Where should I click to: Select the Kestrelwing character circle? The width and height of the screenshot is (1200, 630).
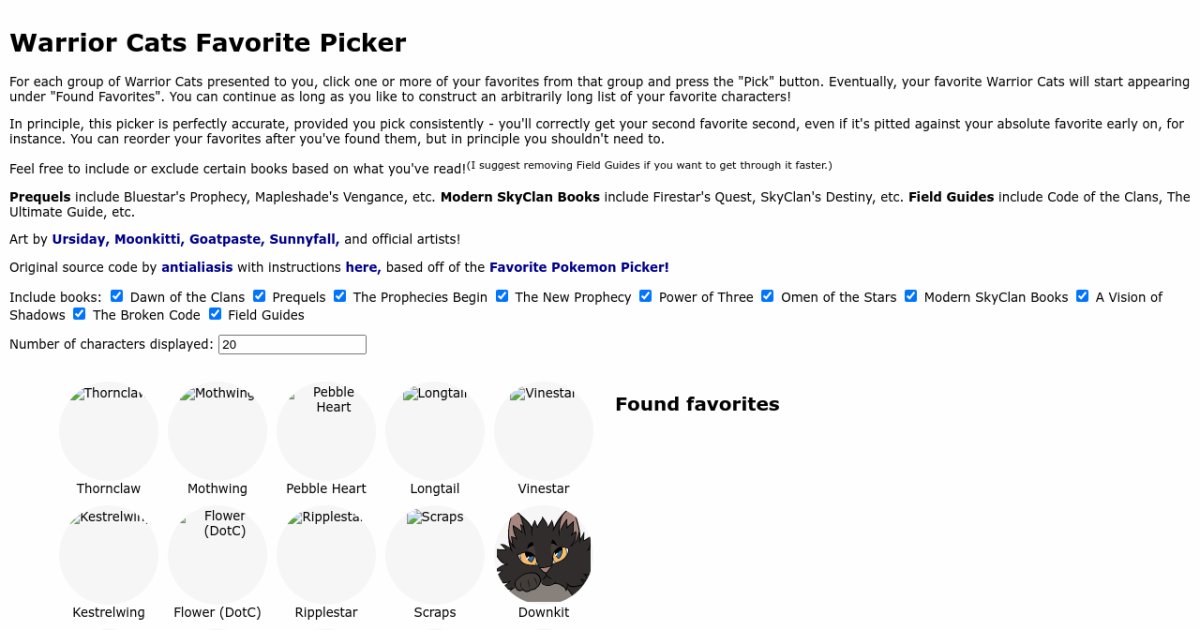[x=109, y=556]
